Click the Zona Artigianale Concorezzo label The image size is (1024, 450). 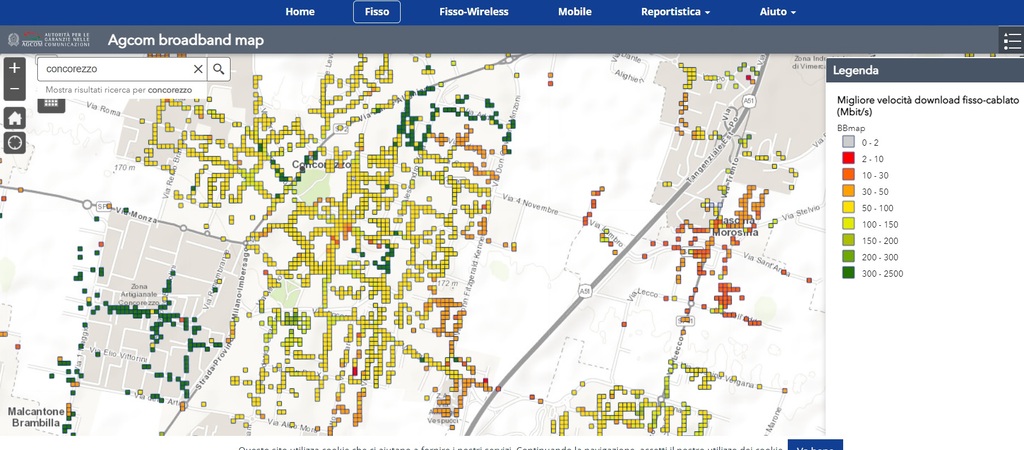coord(140,295)
